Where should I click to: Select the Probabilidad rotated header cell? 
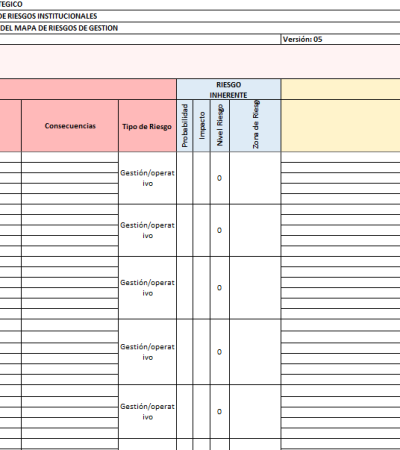(185, 126)
